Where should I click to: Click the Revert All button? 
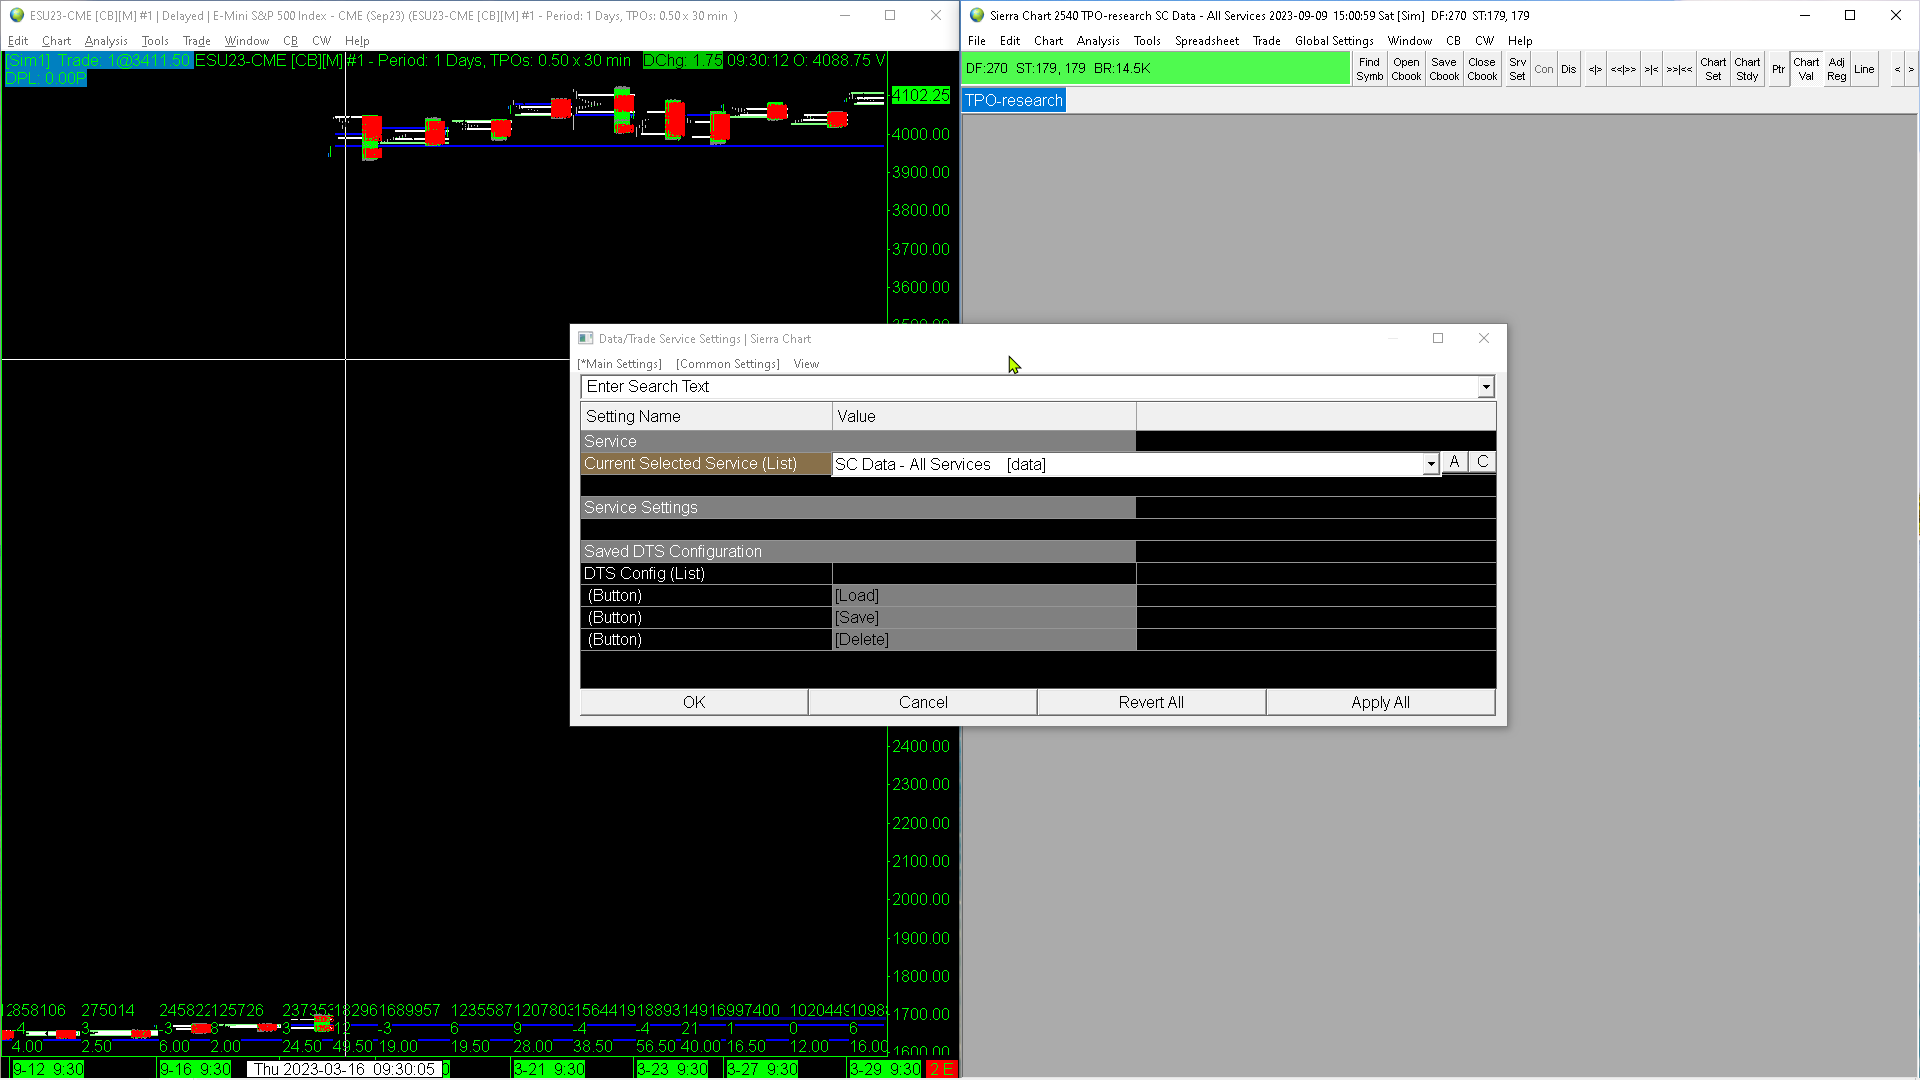(x=1151, y=702)
